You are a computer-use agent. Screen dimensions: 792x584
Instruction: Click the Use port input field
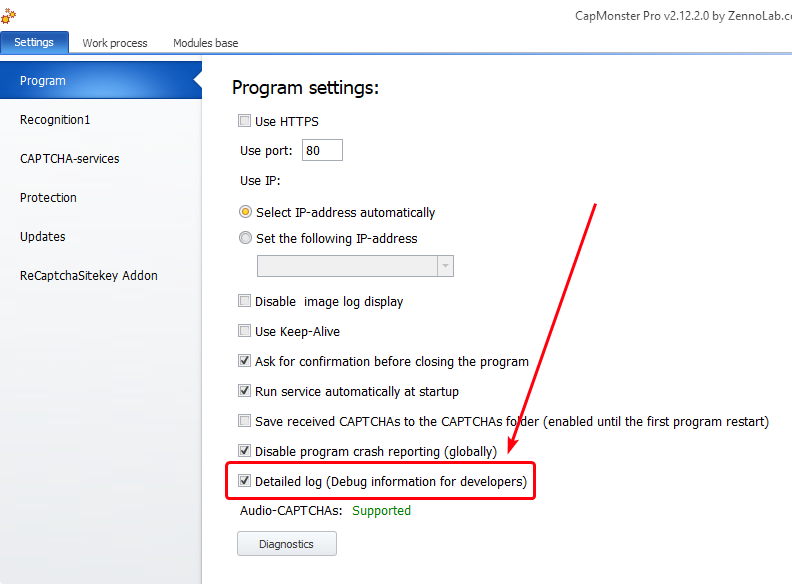322,151
